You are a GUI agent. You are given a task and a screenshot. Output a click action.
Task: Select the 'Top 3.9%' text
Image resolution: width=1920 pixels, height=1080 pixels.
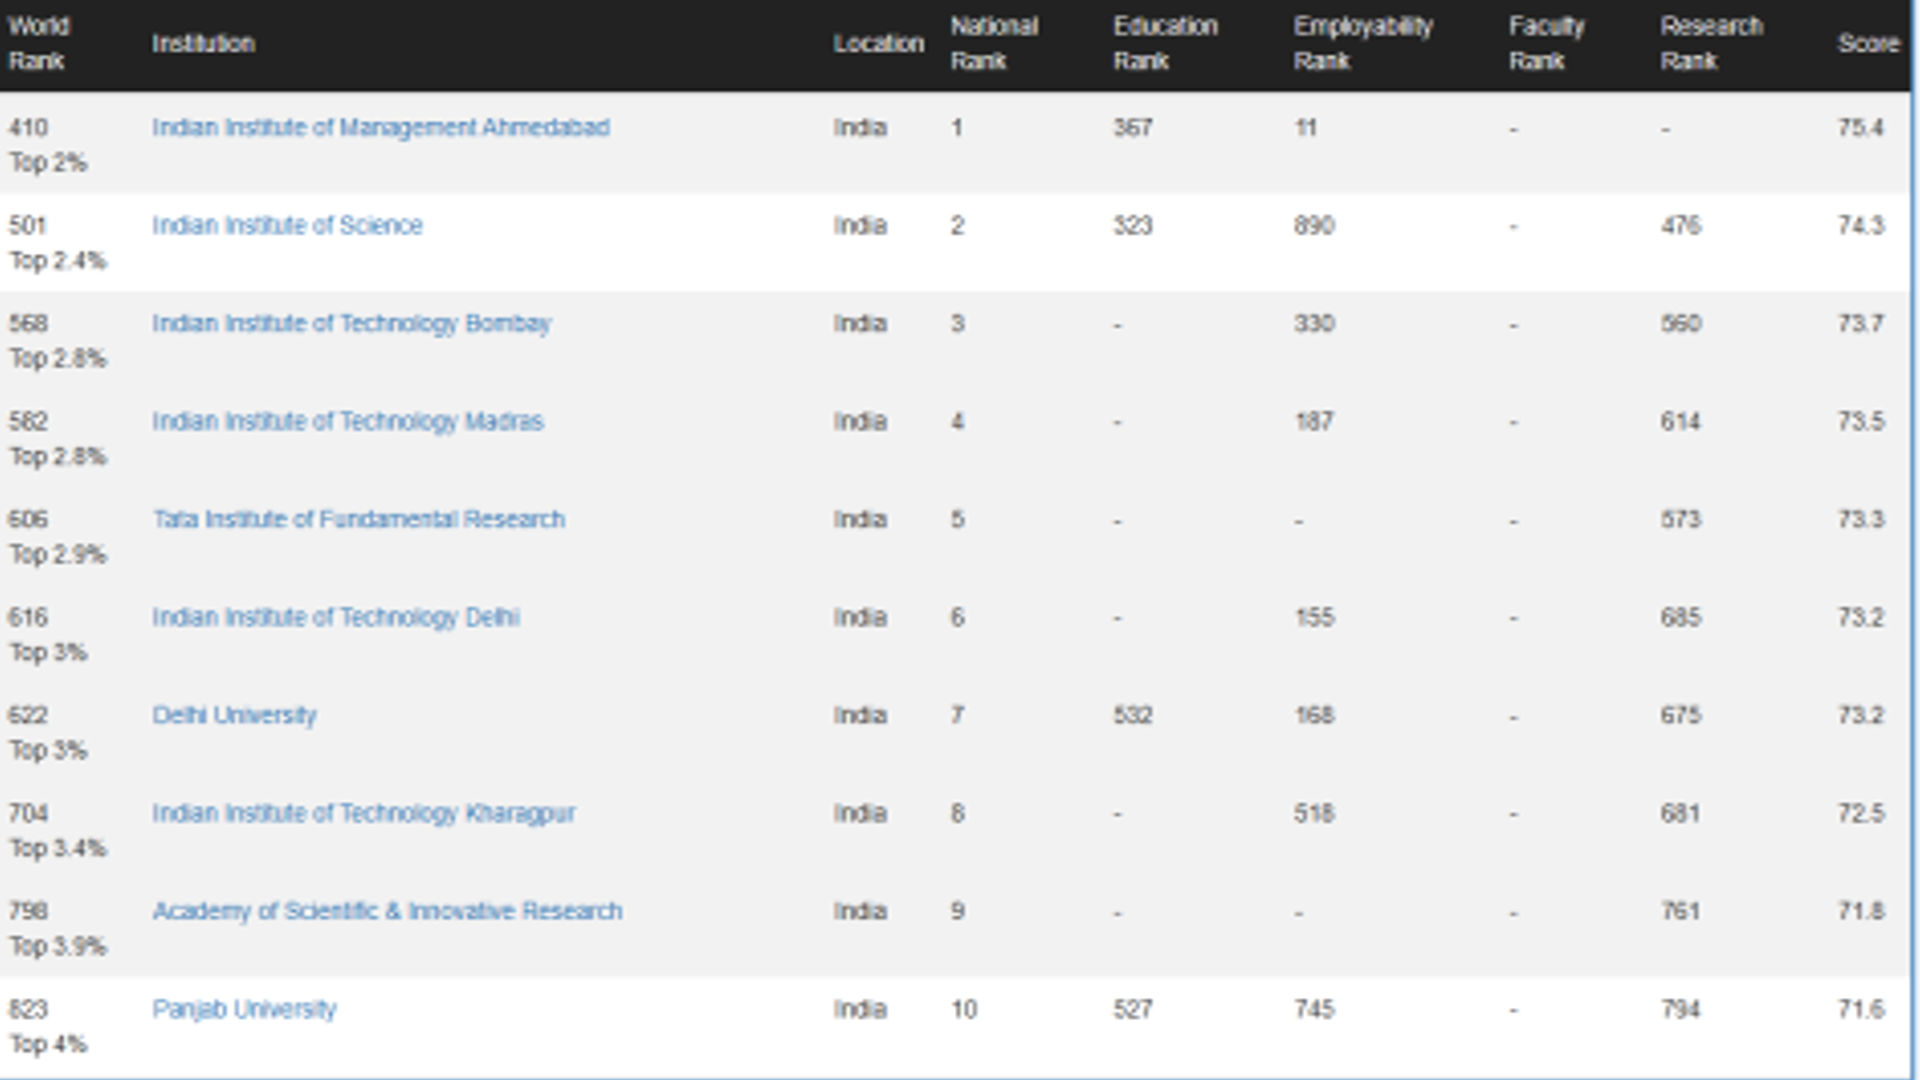click(58, 947)
